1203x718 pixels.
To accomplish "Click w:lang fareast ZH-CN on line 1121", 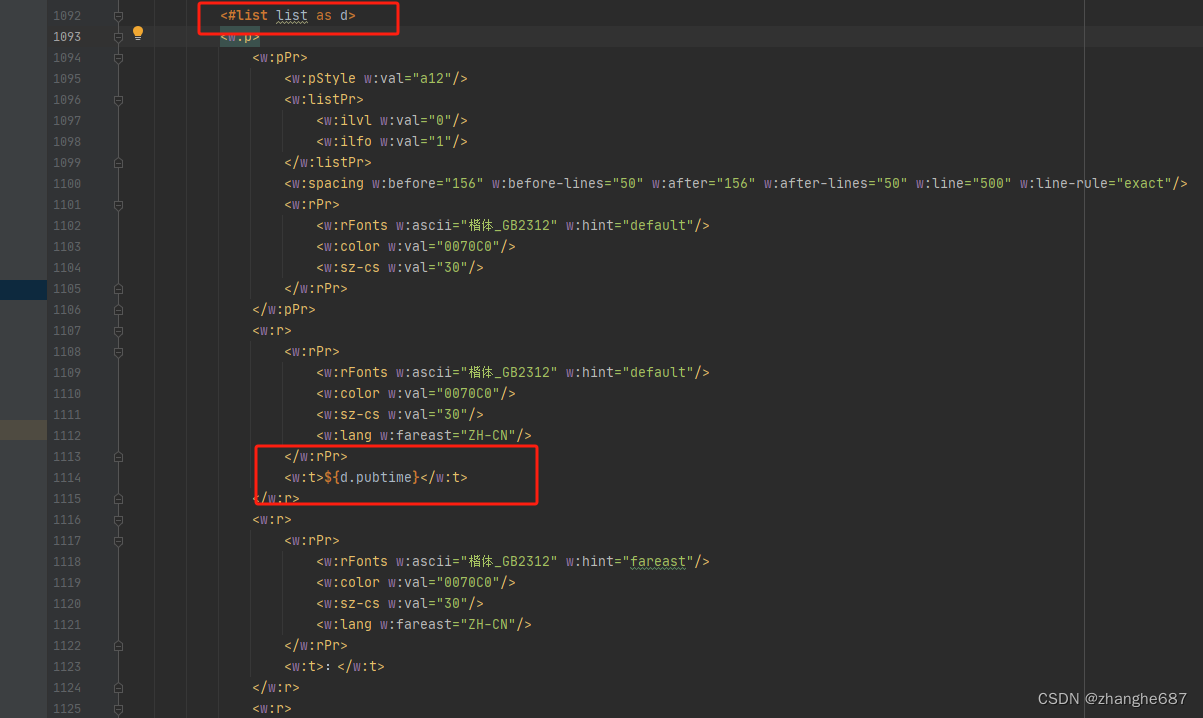I will tap(424, 625).
